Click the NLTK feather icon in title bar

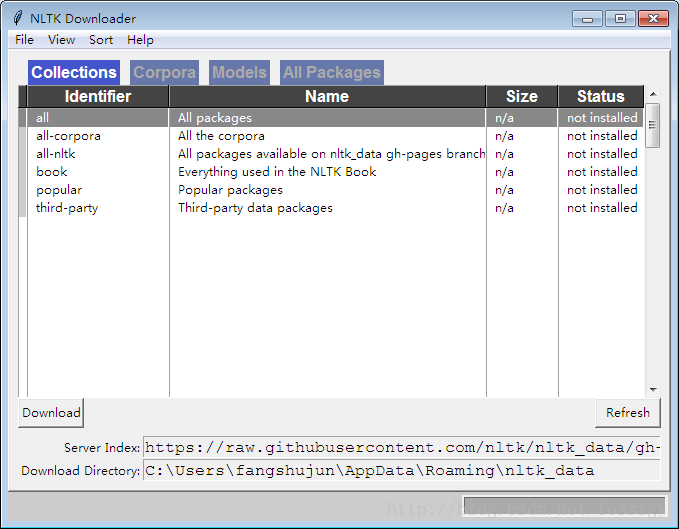tap(18, 18)
